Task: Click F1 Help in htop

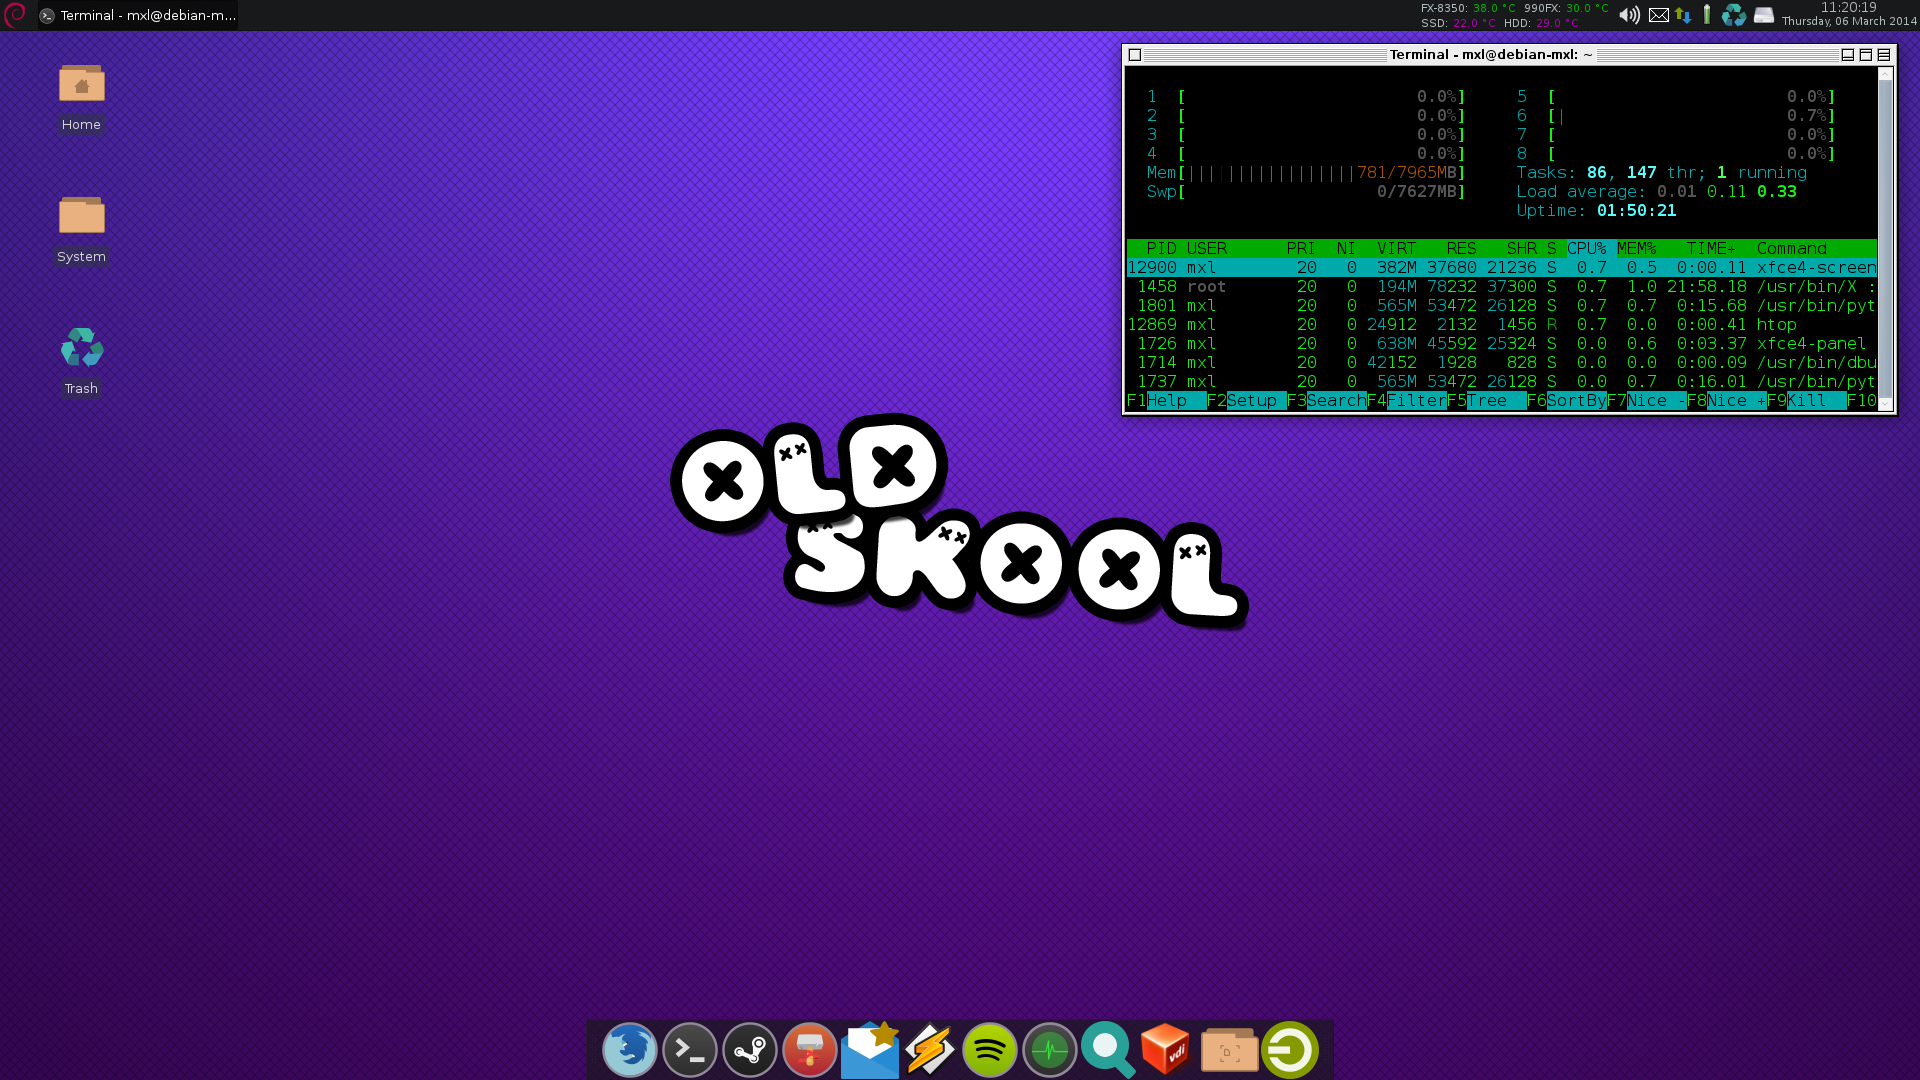Action: click(x=1166, y=401)
